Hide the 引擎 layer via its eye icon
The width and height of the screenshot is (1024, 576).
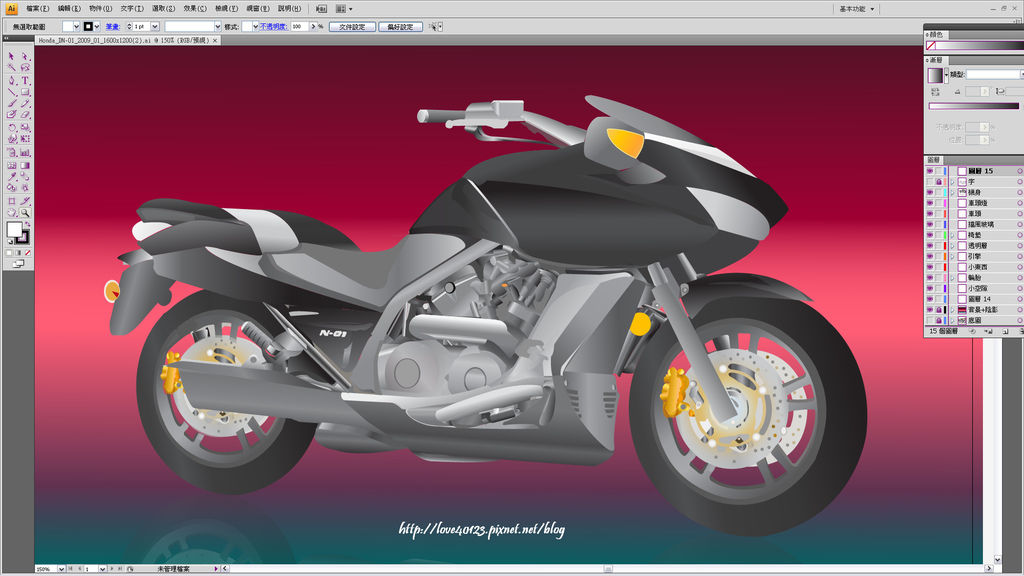930,255
